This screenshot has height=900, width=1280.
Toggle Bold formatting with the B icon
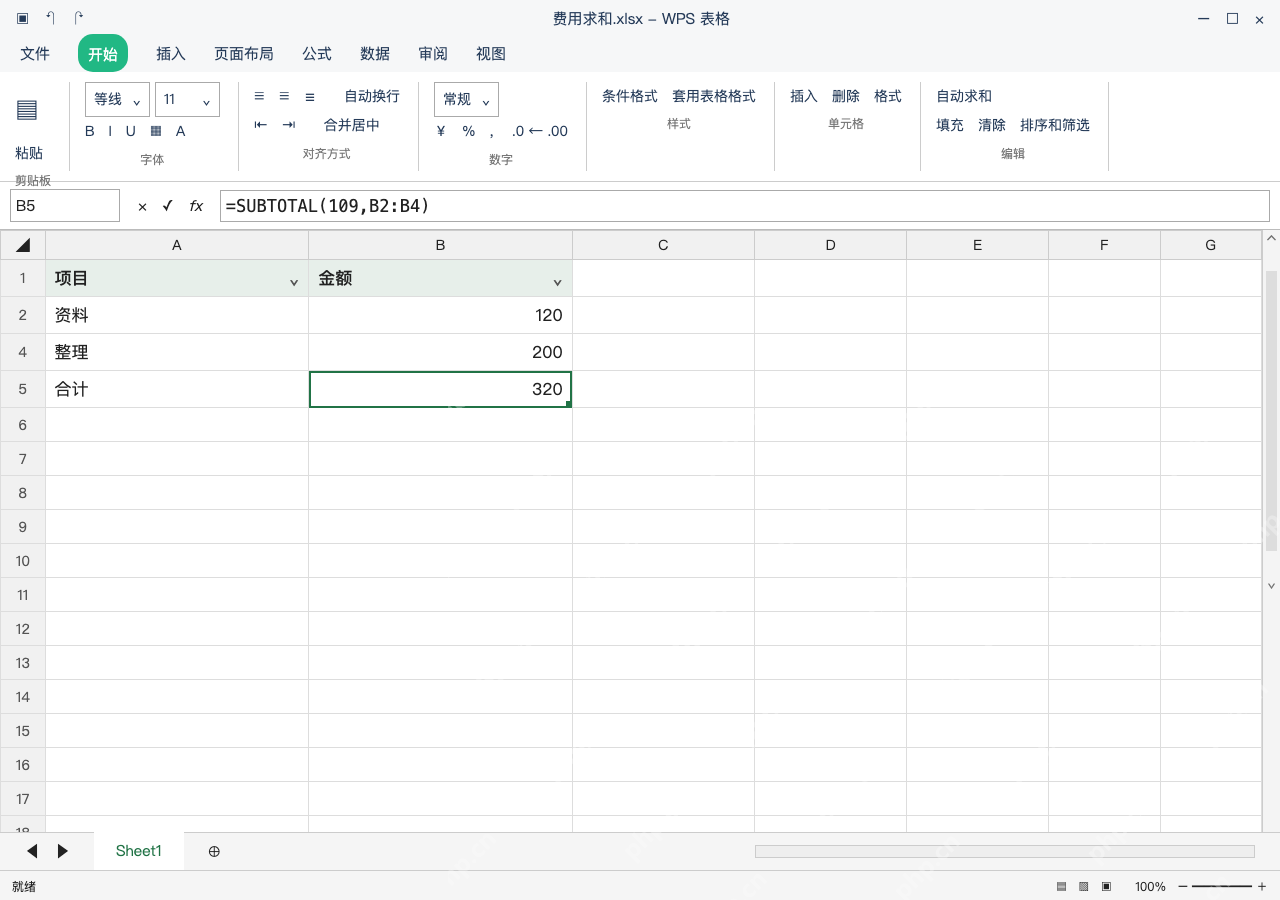point(90,131)
